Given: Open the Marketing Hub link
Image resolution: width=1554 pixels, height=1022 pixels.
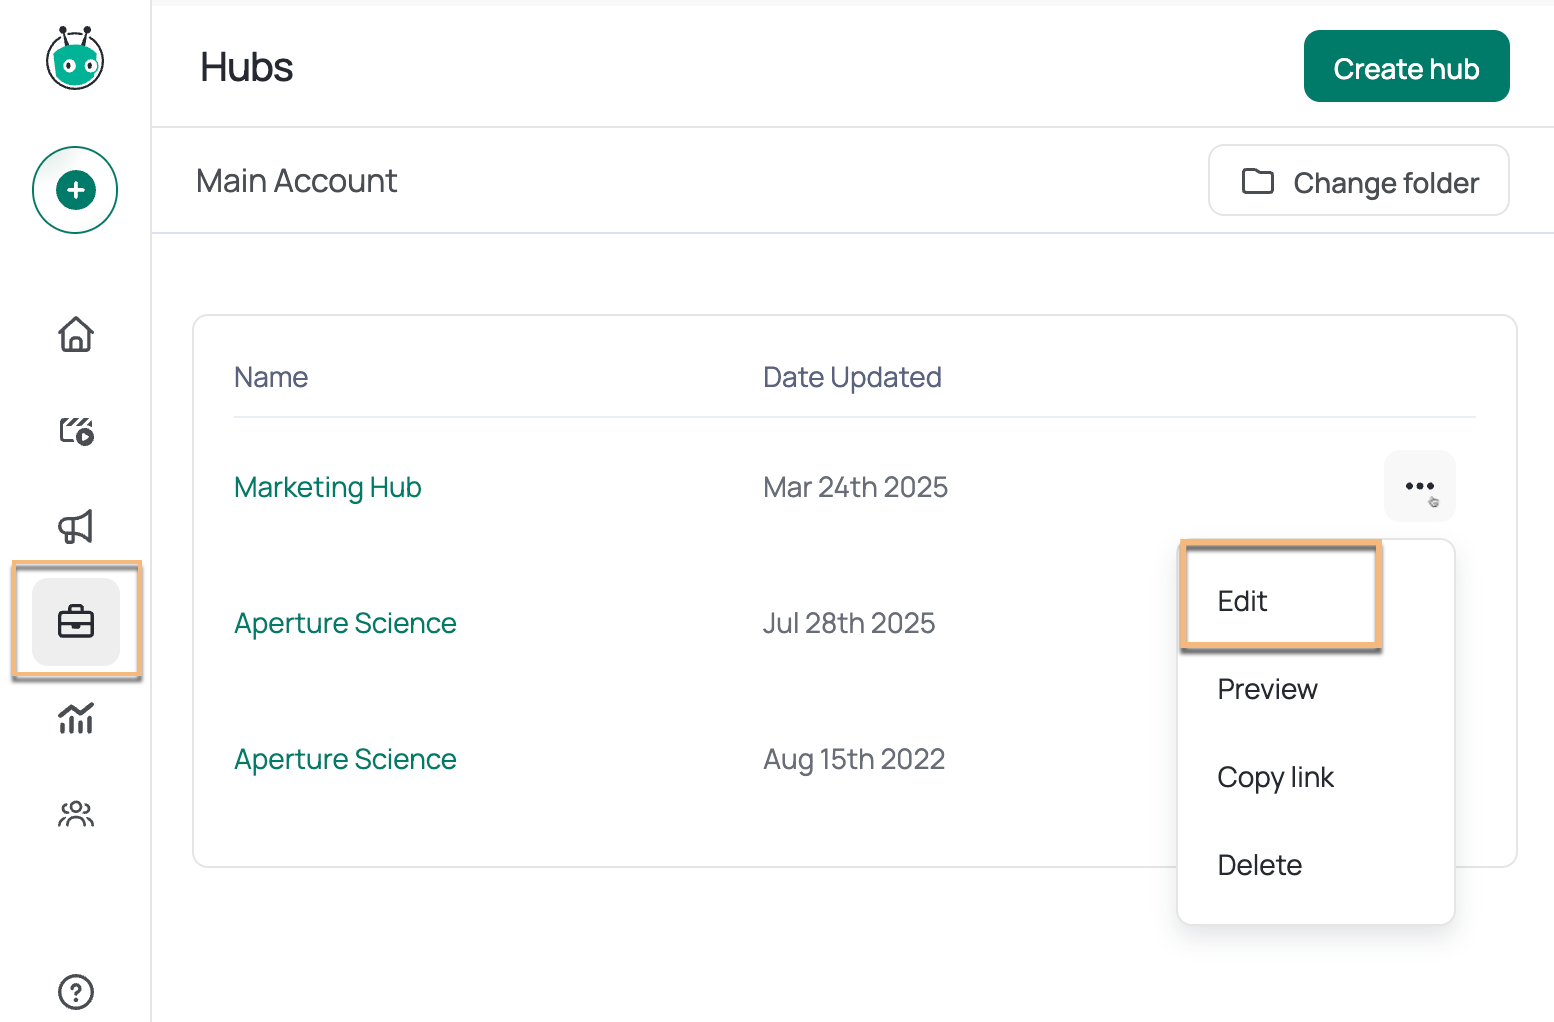Looking at the screenshot, I should click(328, 487).
